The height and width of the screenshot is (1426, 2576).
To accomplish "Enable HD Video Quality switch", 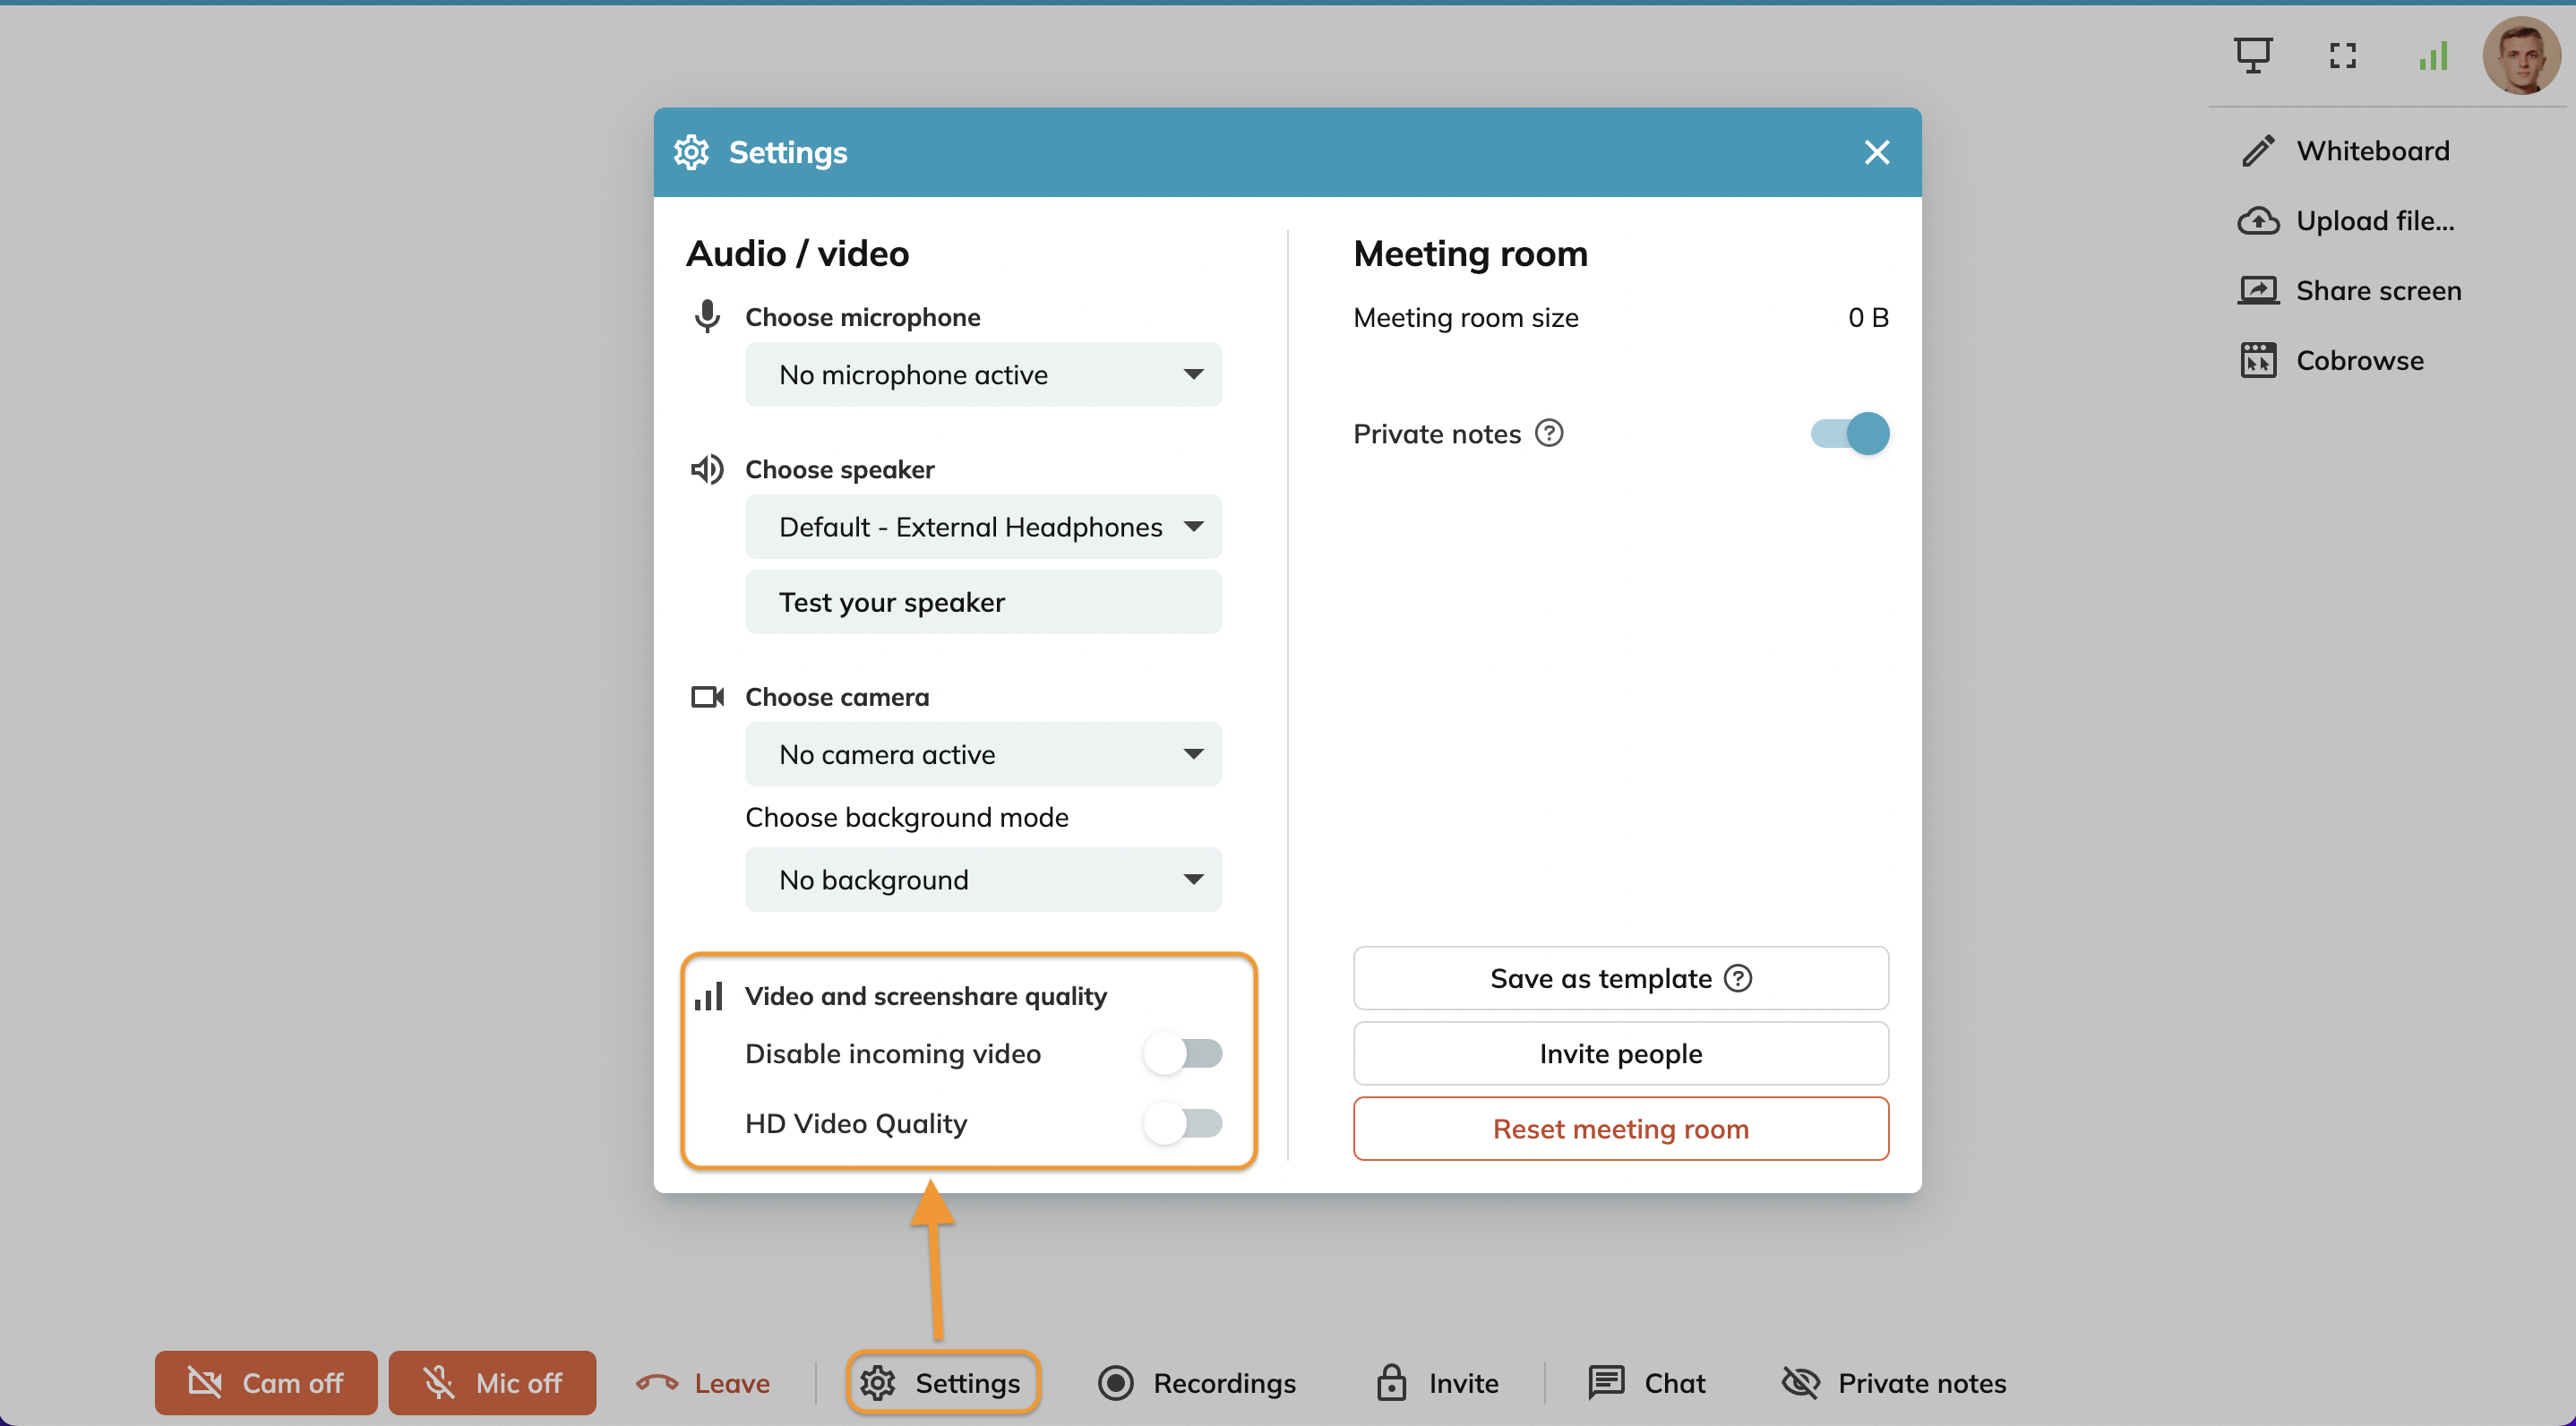I will coord(1183,1124).
